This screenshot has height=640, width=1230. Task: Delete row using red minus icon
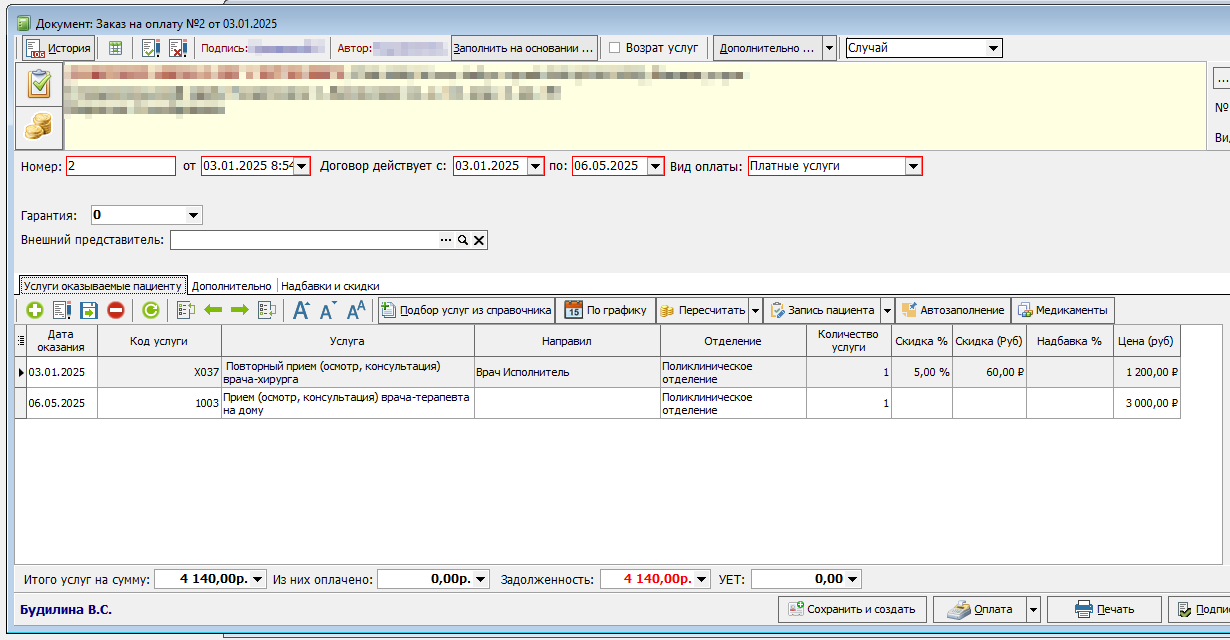point(115,310)
